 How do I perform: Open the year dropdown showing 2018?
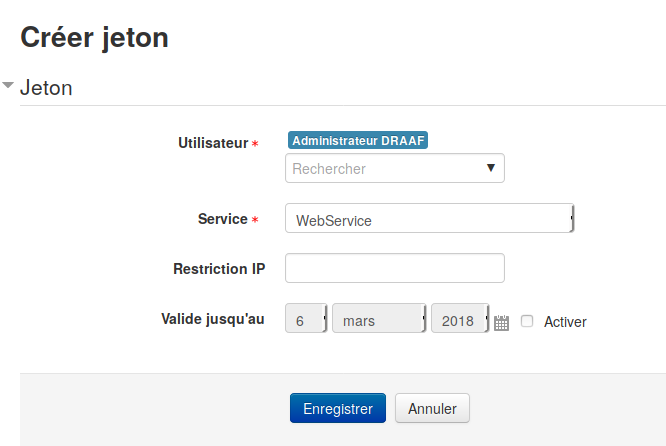pos(460,318)
